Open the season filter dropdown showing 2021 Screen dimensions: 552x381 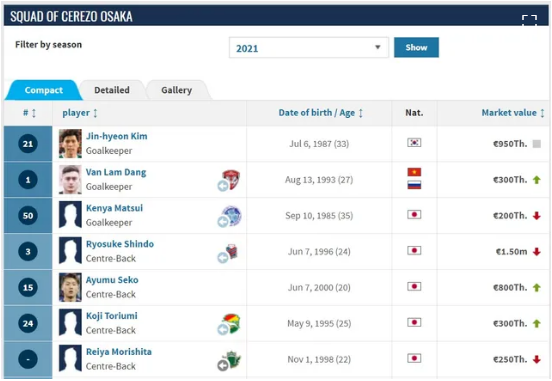tap(309, 48)
